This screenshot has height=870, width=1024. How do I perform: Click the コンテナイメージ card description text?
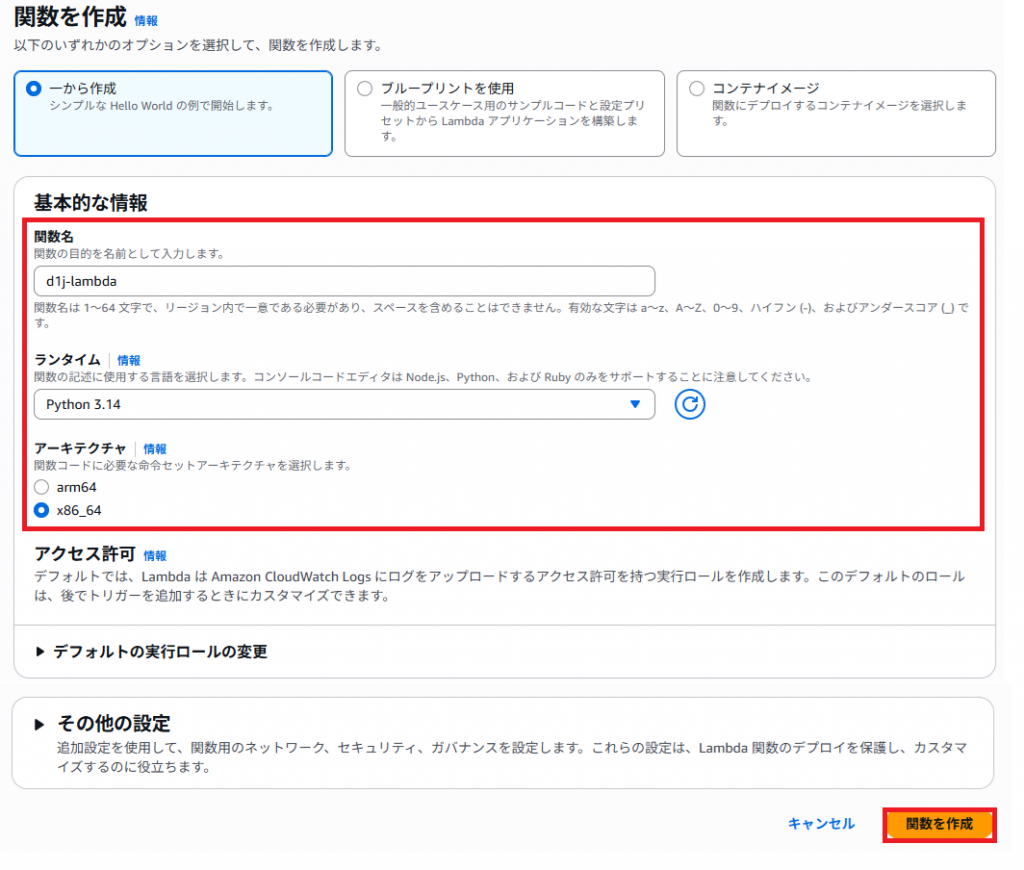(838, 112)
